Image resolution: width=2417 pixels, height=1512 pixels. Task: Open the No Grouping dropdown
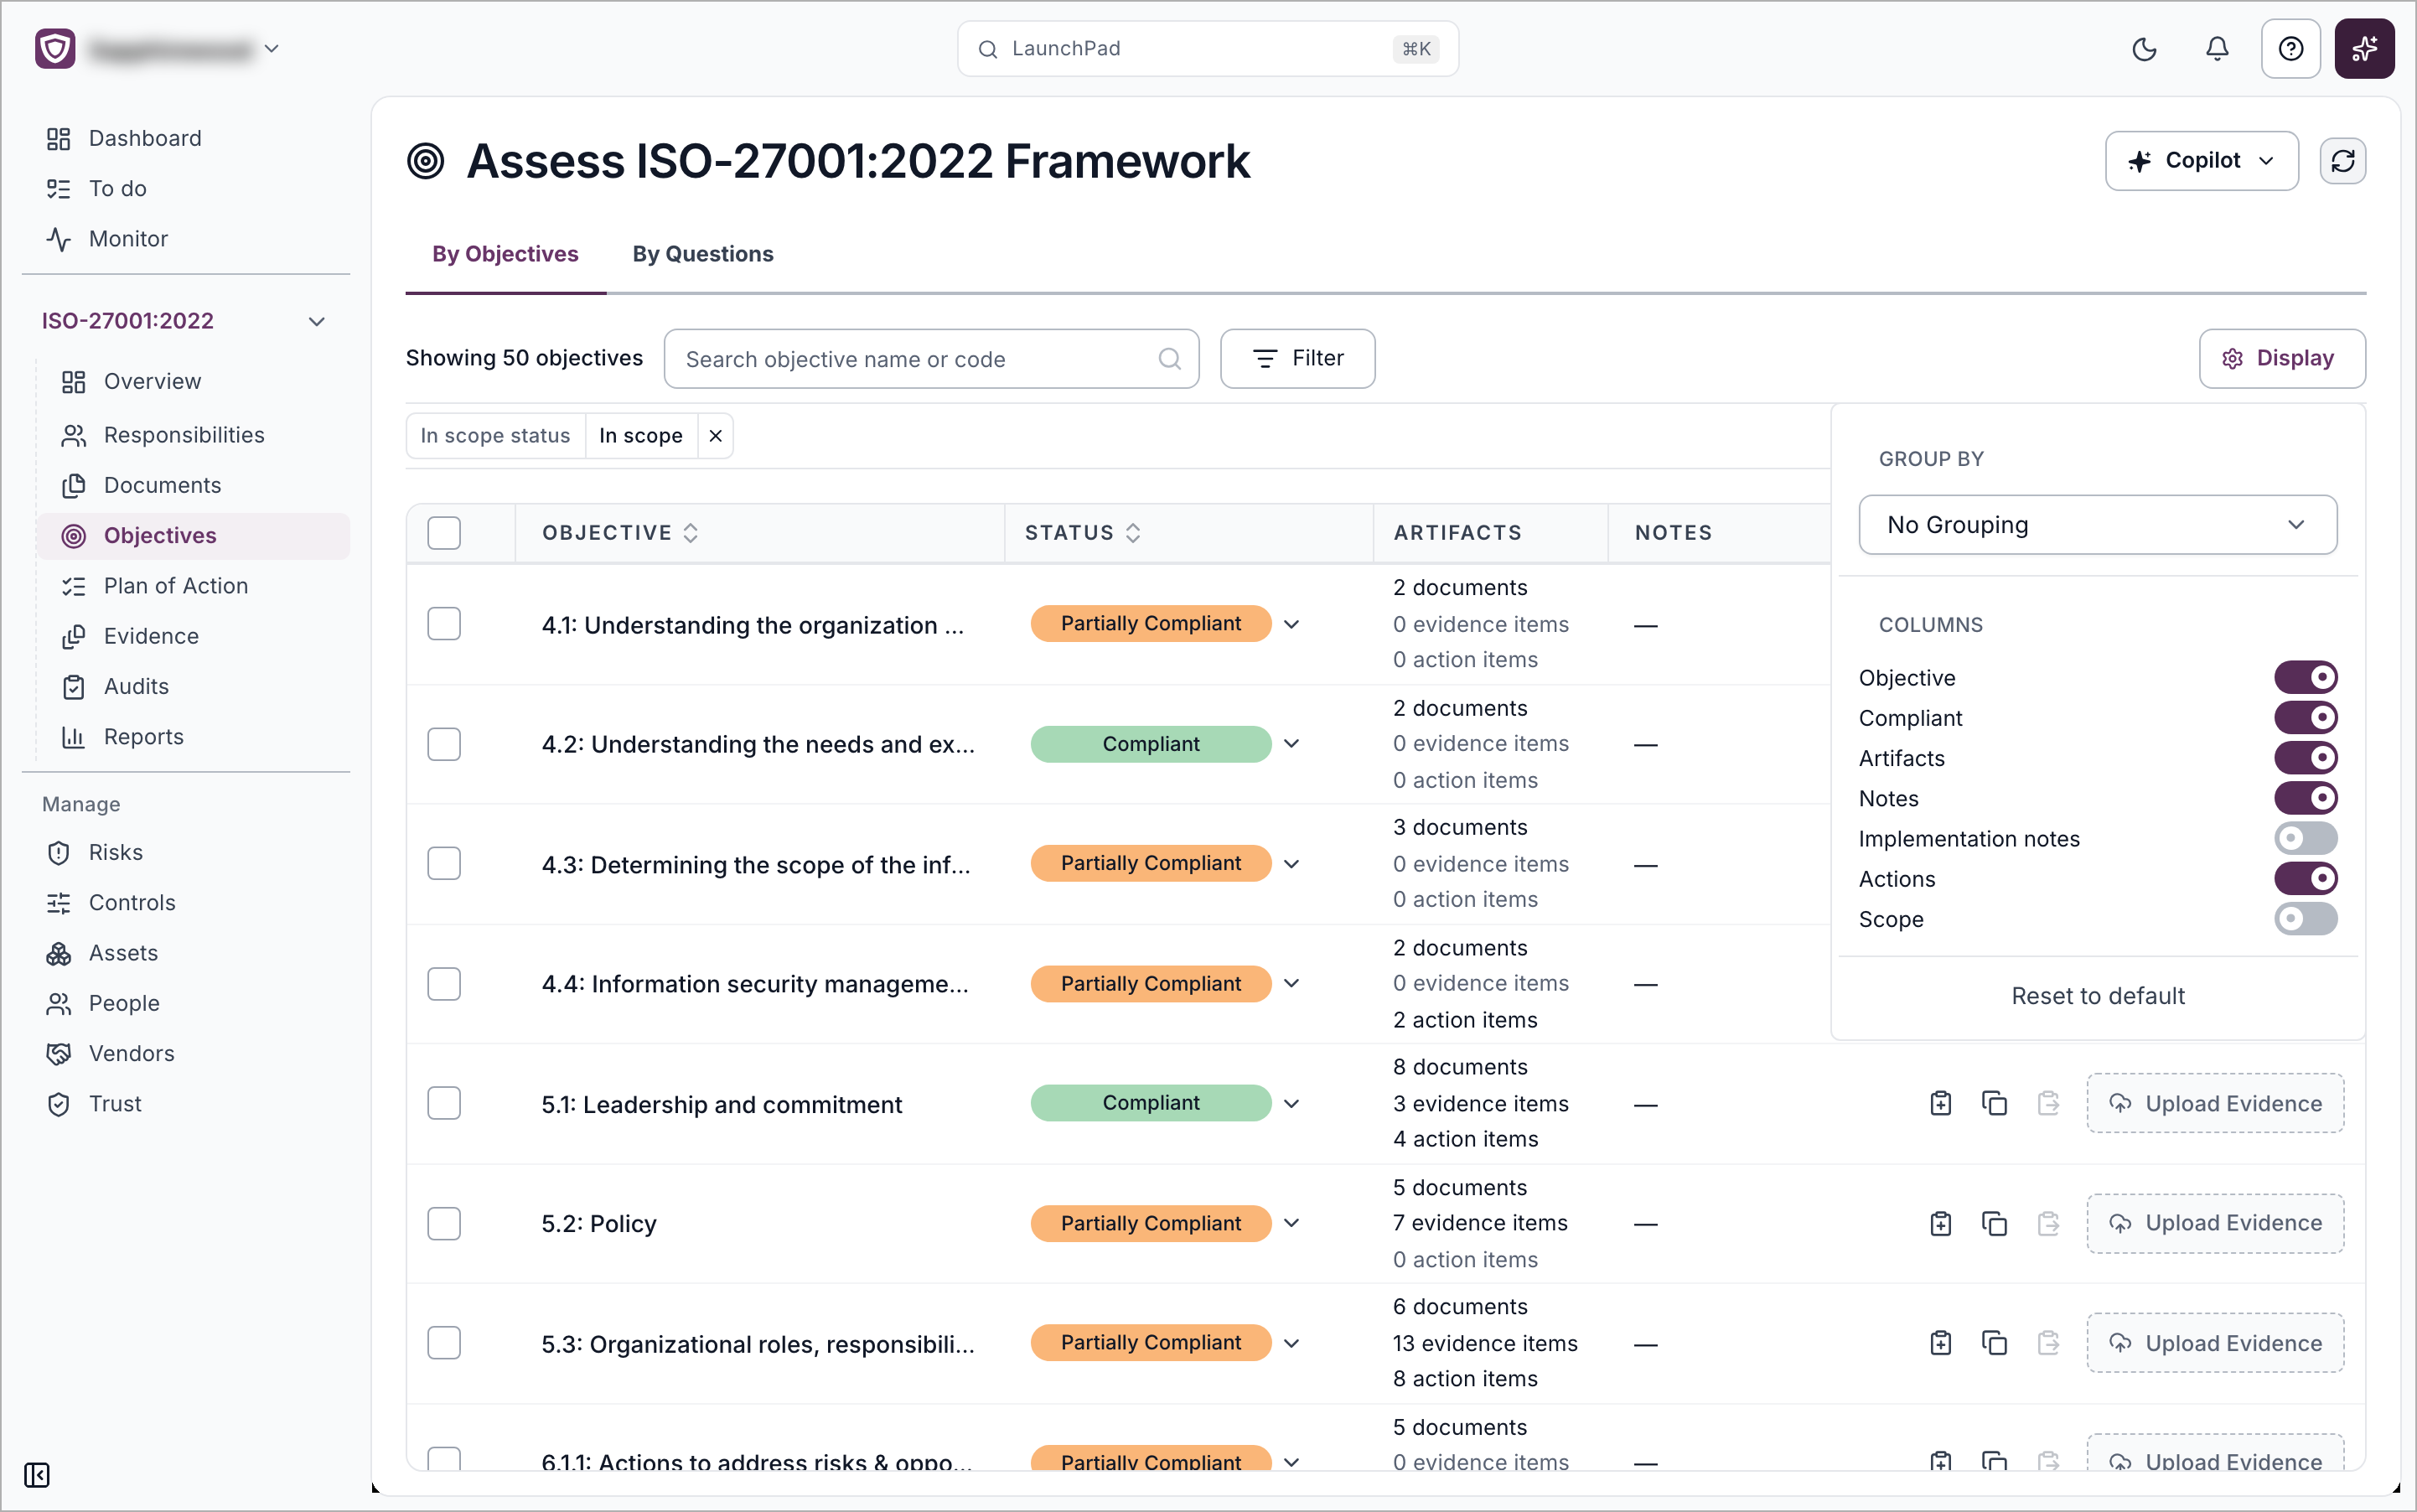tap(2097, 524)
